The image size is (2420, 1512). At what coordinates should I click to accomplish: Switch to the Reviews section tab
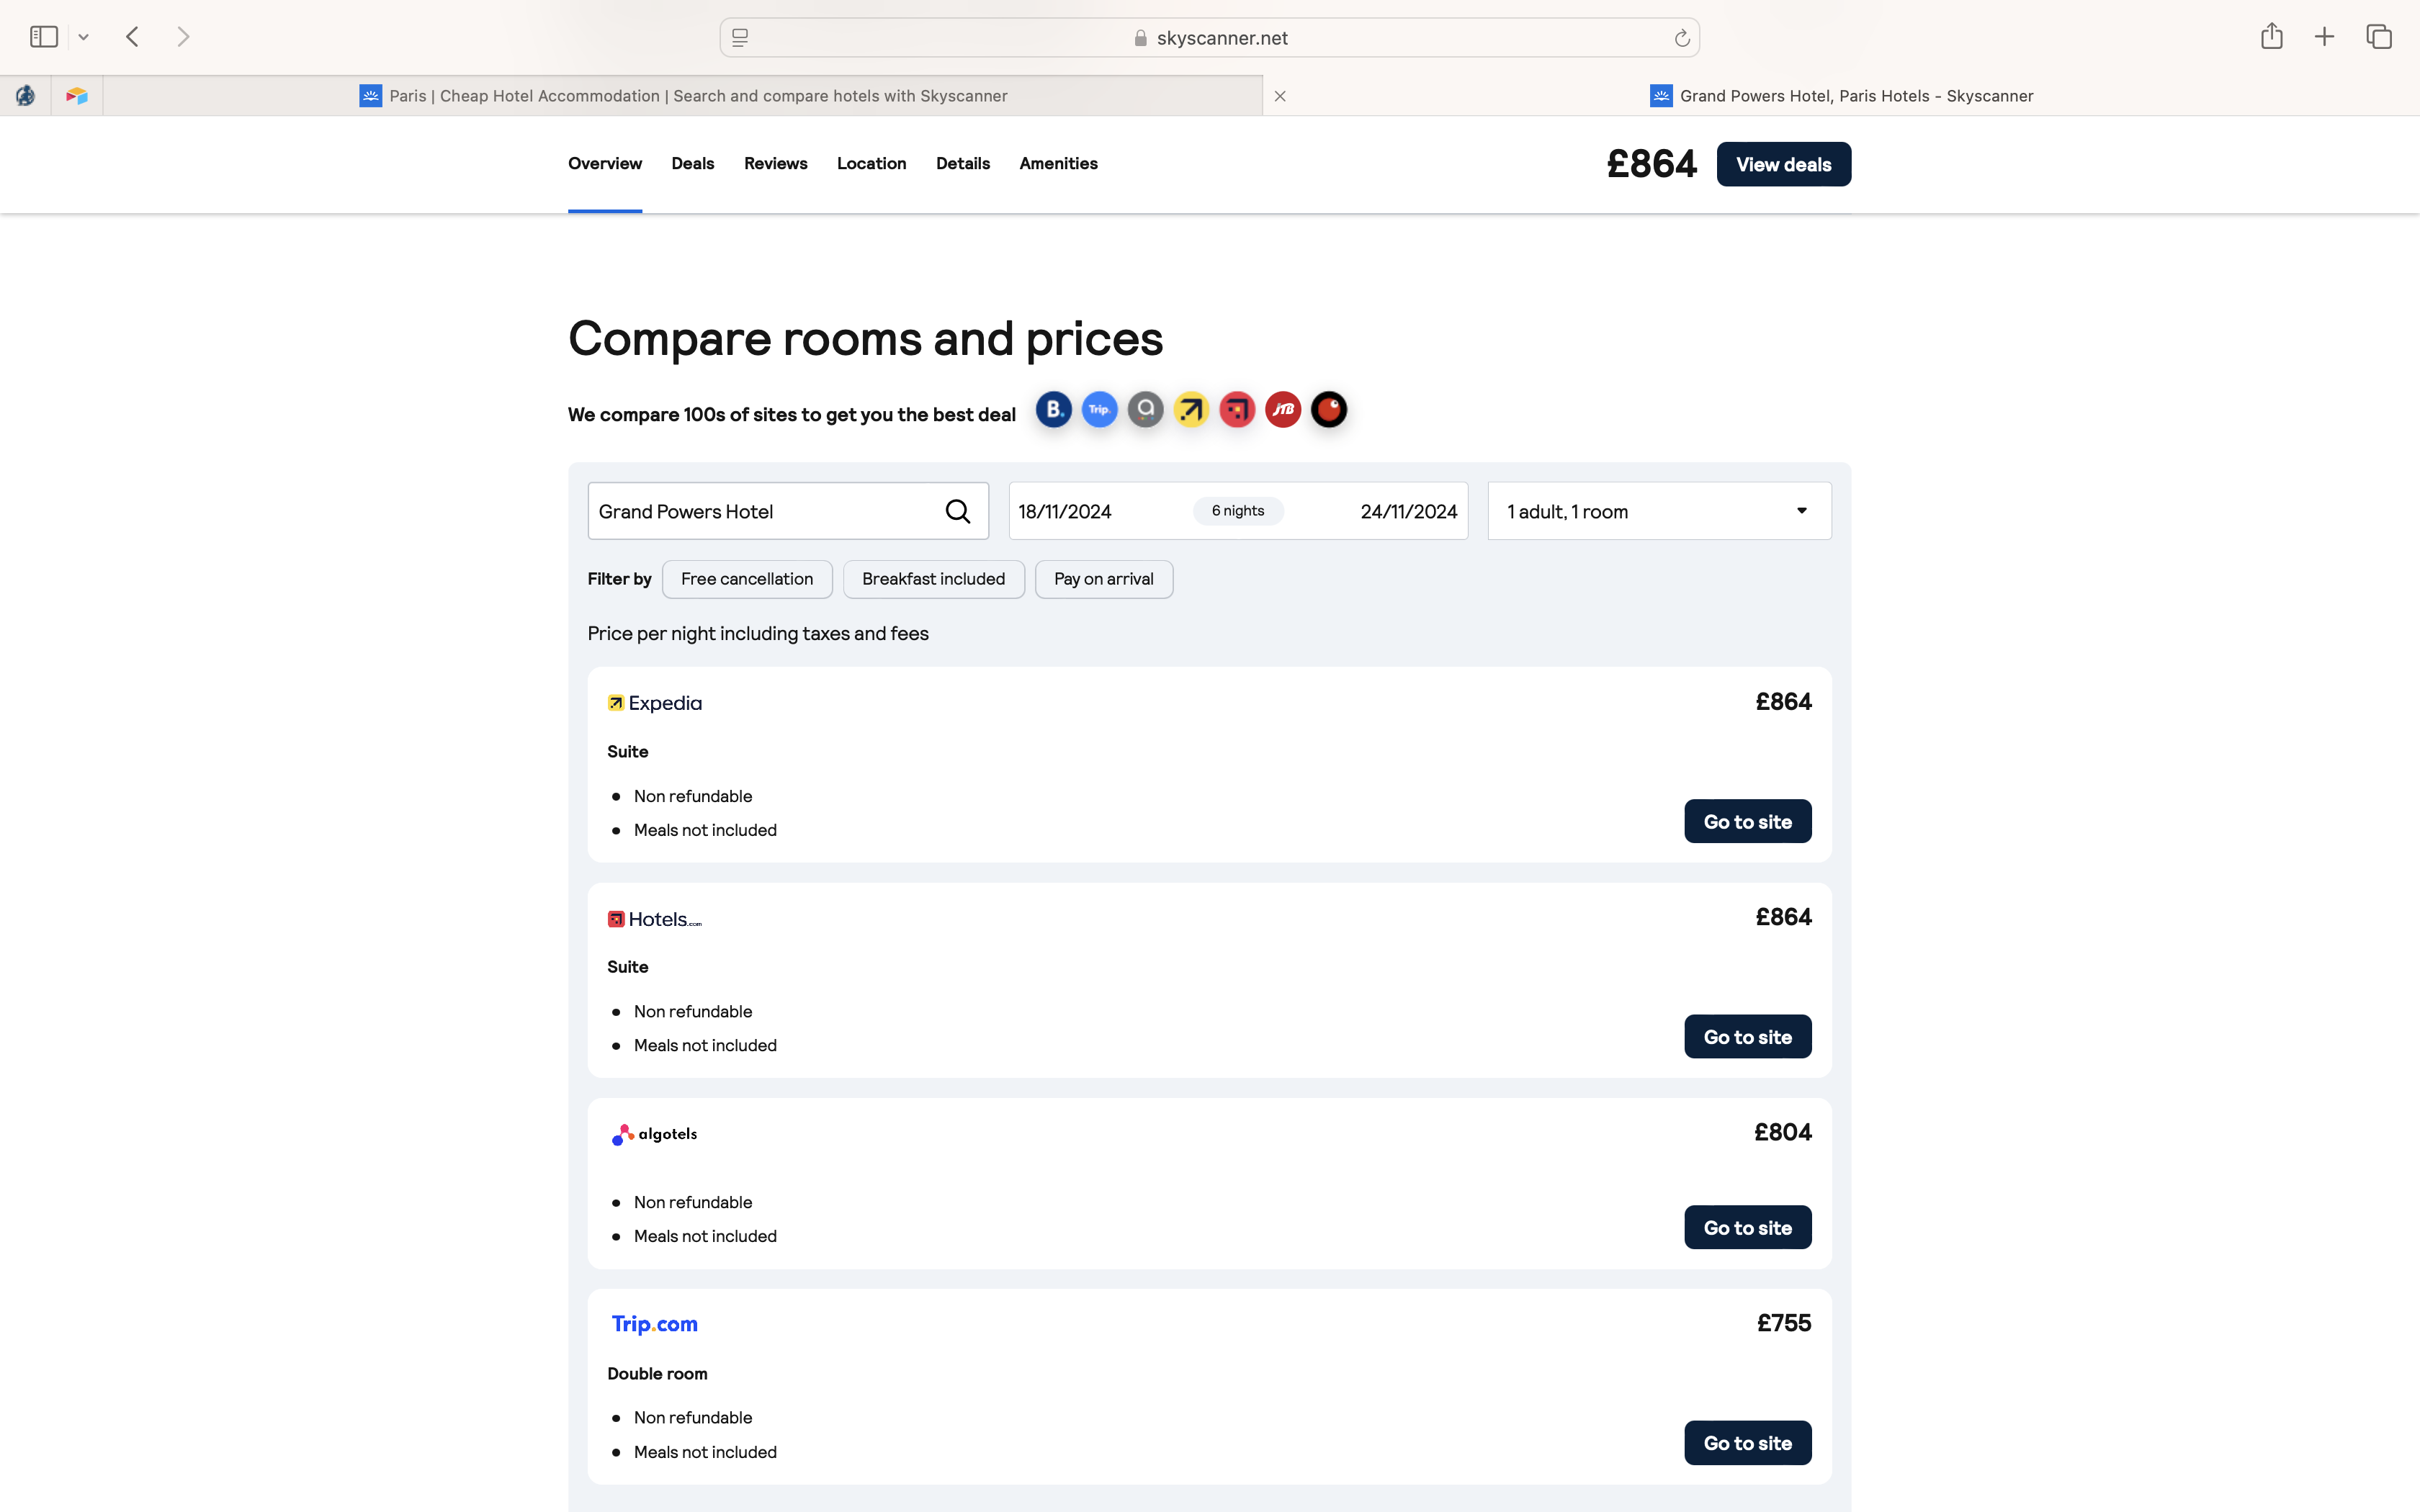pyautogui.click(x=775, y=164)
